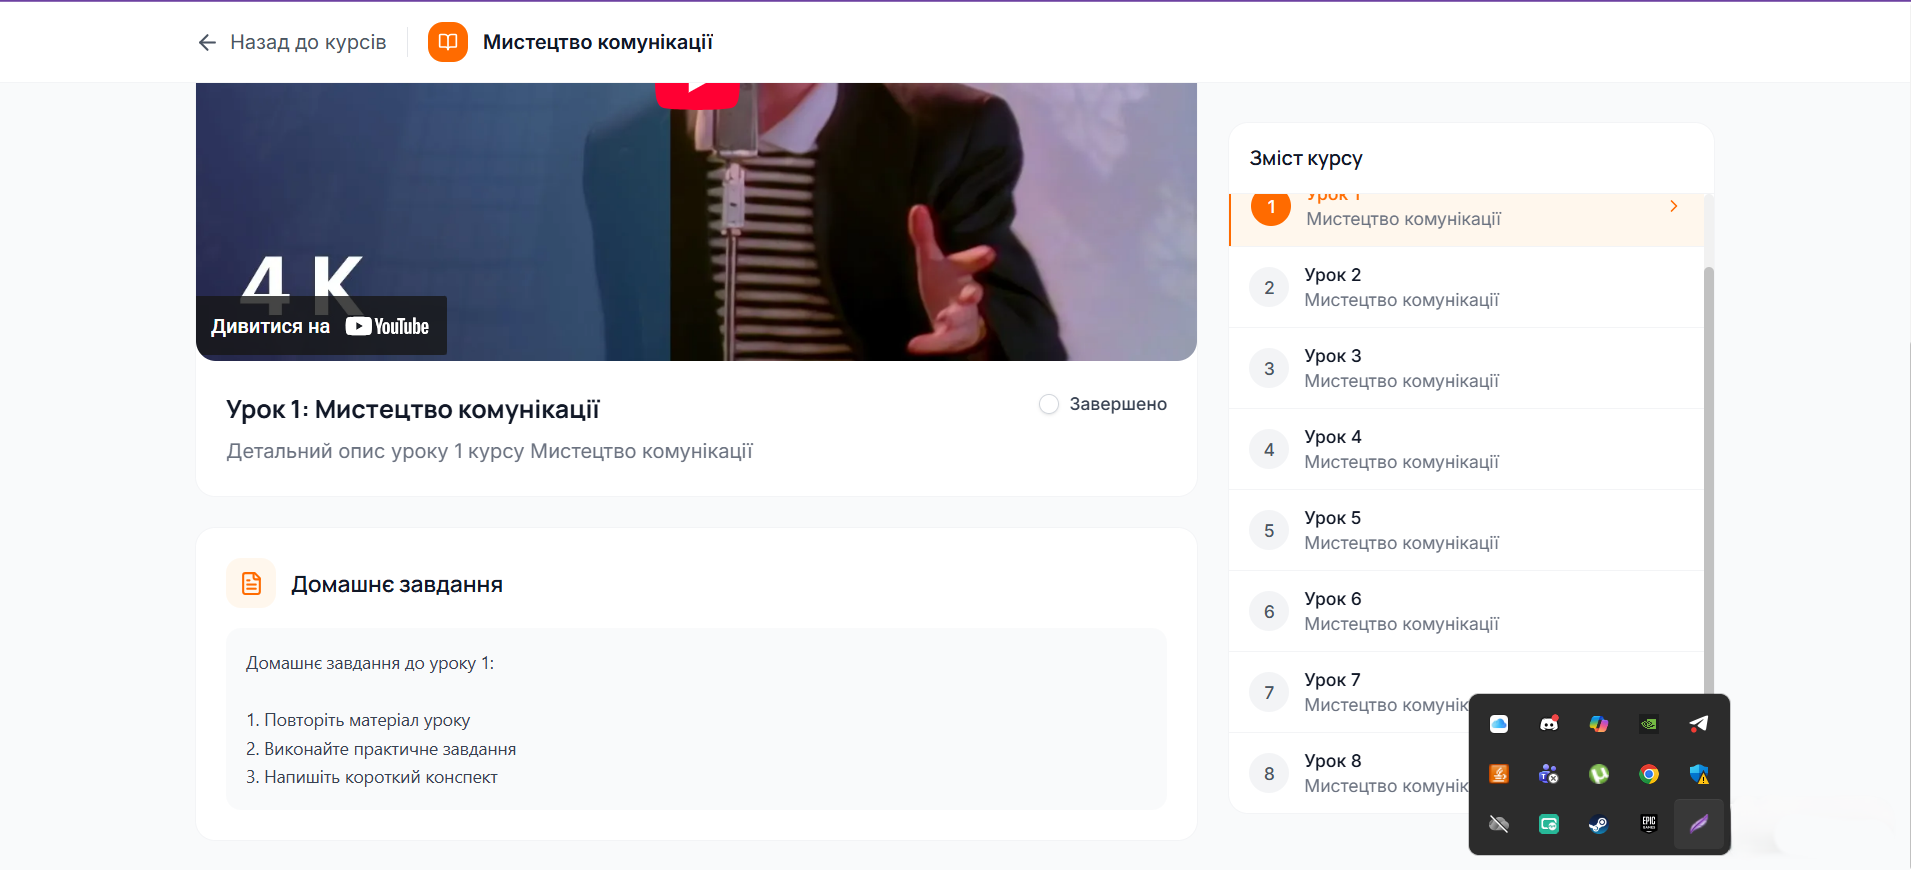Open the Урок 6 lesson entry
1911x870 pixels.
point(1466,611)
